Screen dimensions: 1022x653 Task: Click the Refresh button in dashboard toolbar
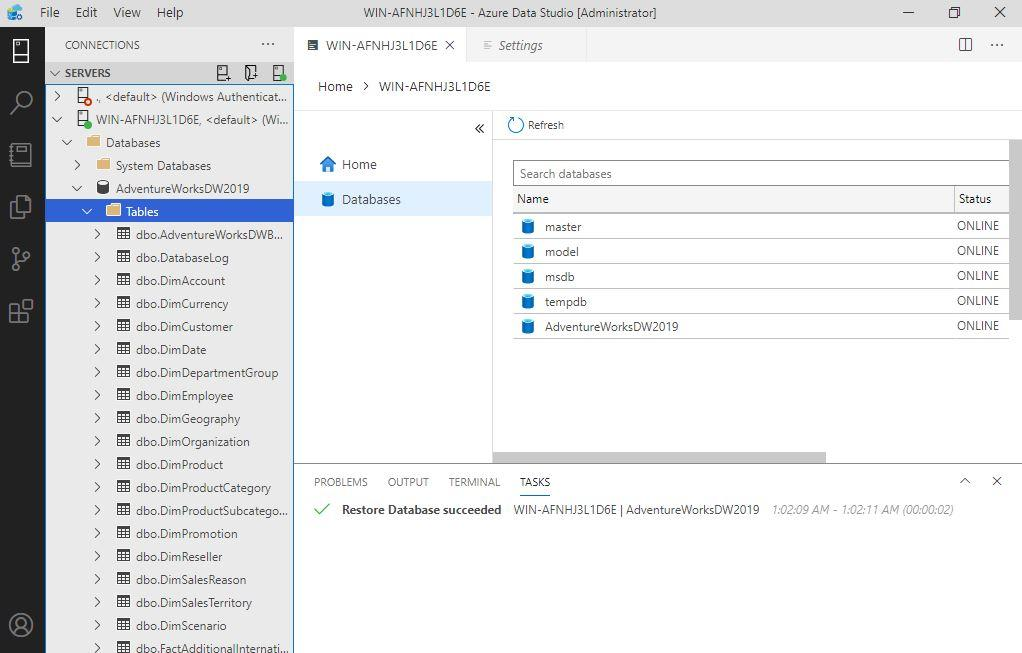point(536,125)
